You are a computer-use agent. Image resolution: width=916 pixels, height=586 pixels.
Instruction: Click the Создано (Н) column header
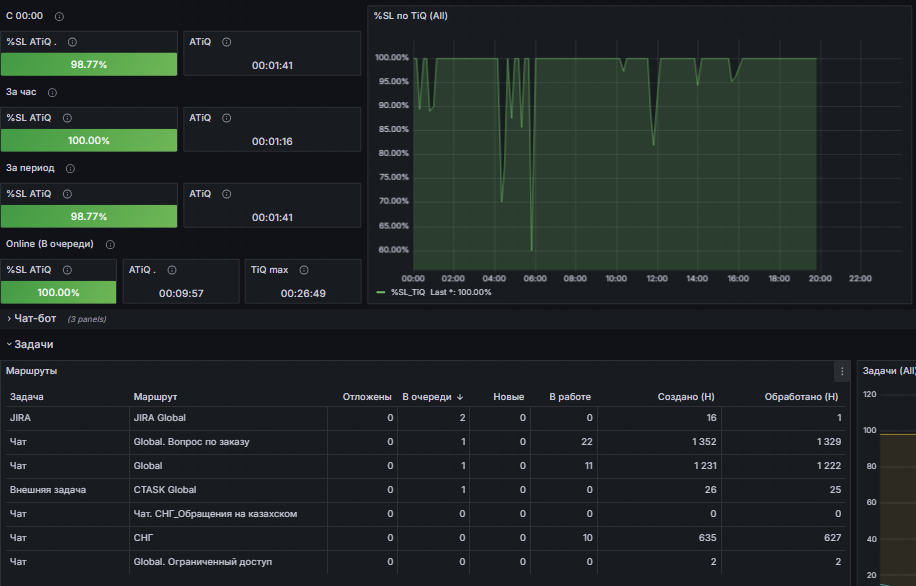tap(684, 397)
